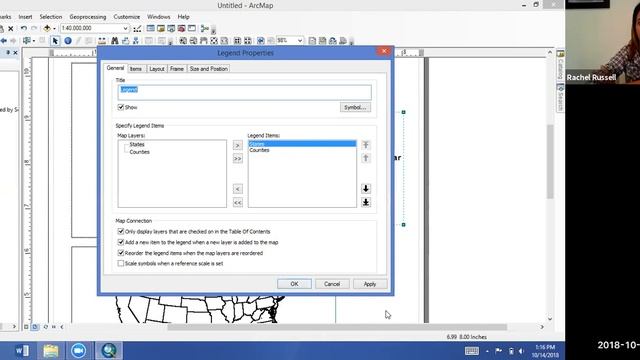Screen dimensions: 640x360
Task: Select the Measure ruler tool
Action: coord(102,41)
